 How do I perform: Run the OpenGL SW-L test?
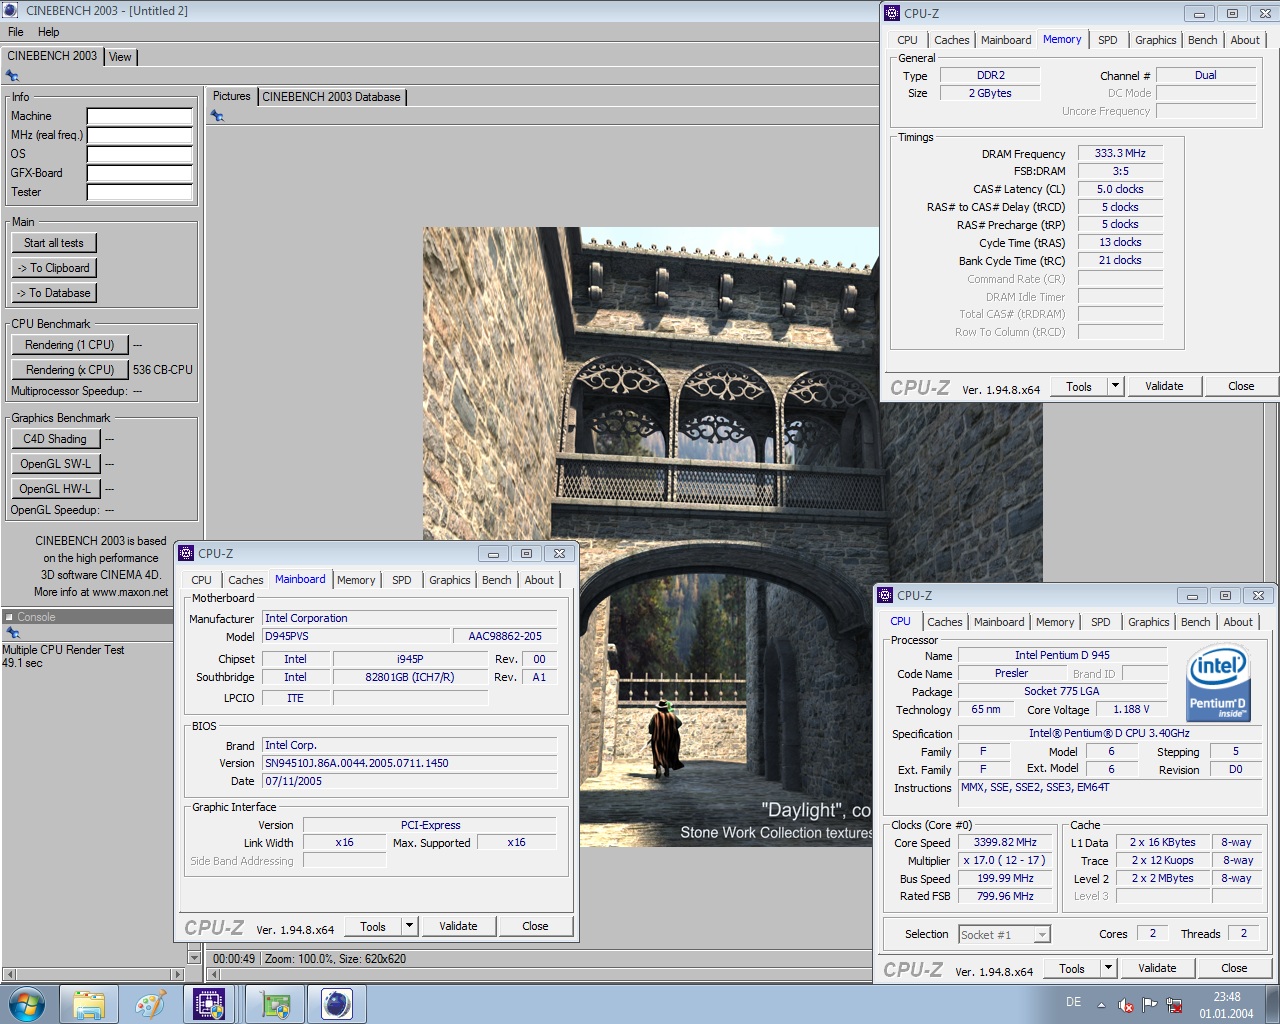pyautogui.click(x=55, y=464)
